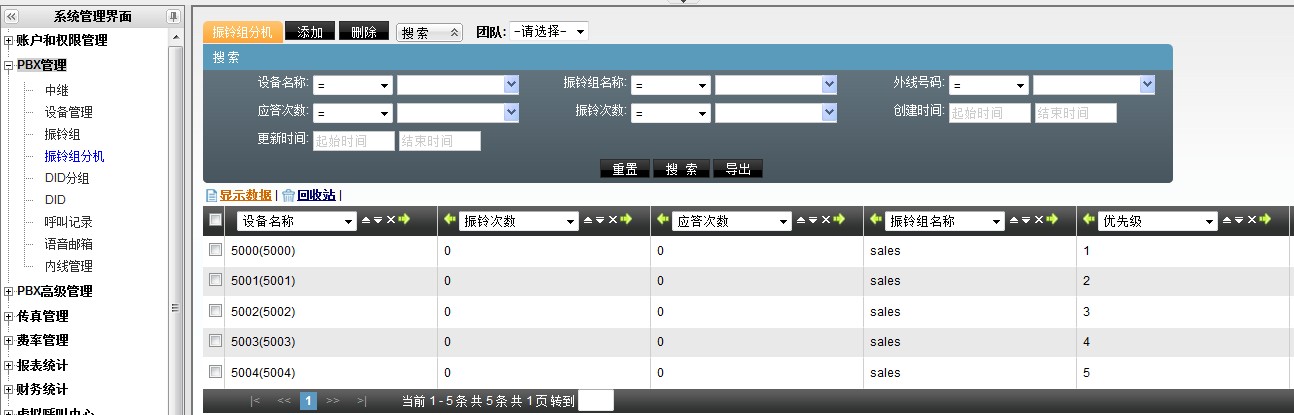Move 优先级 column right with green arrow
This screenshot has width=1294, height=415.
pos(1265,220)
